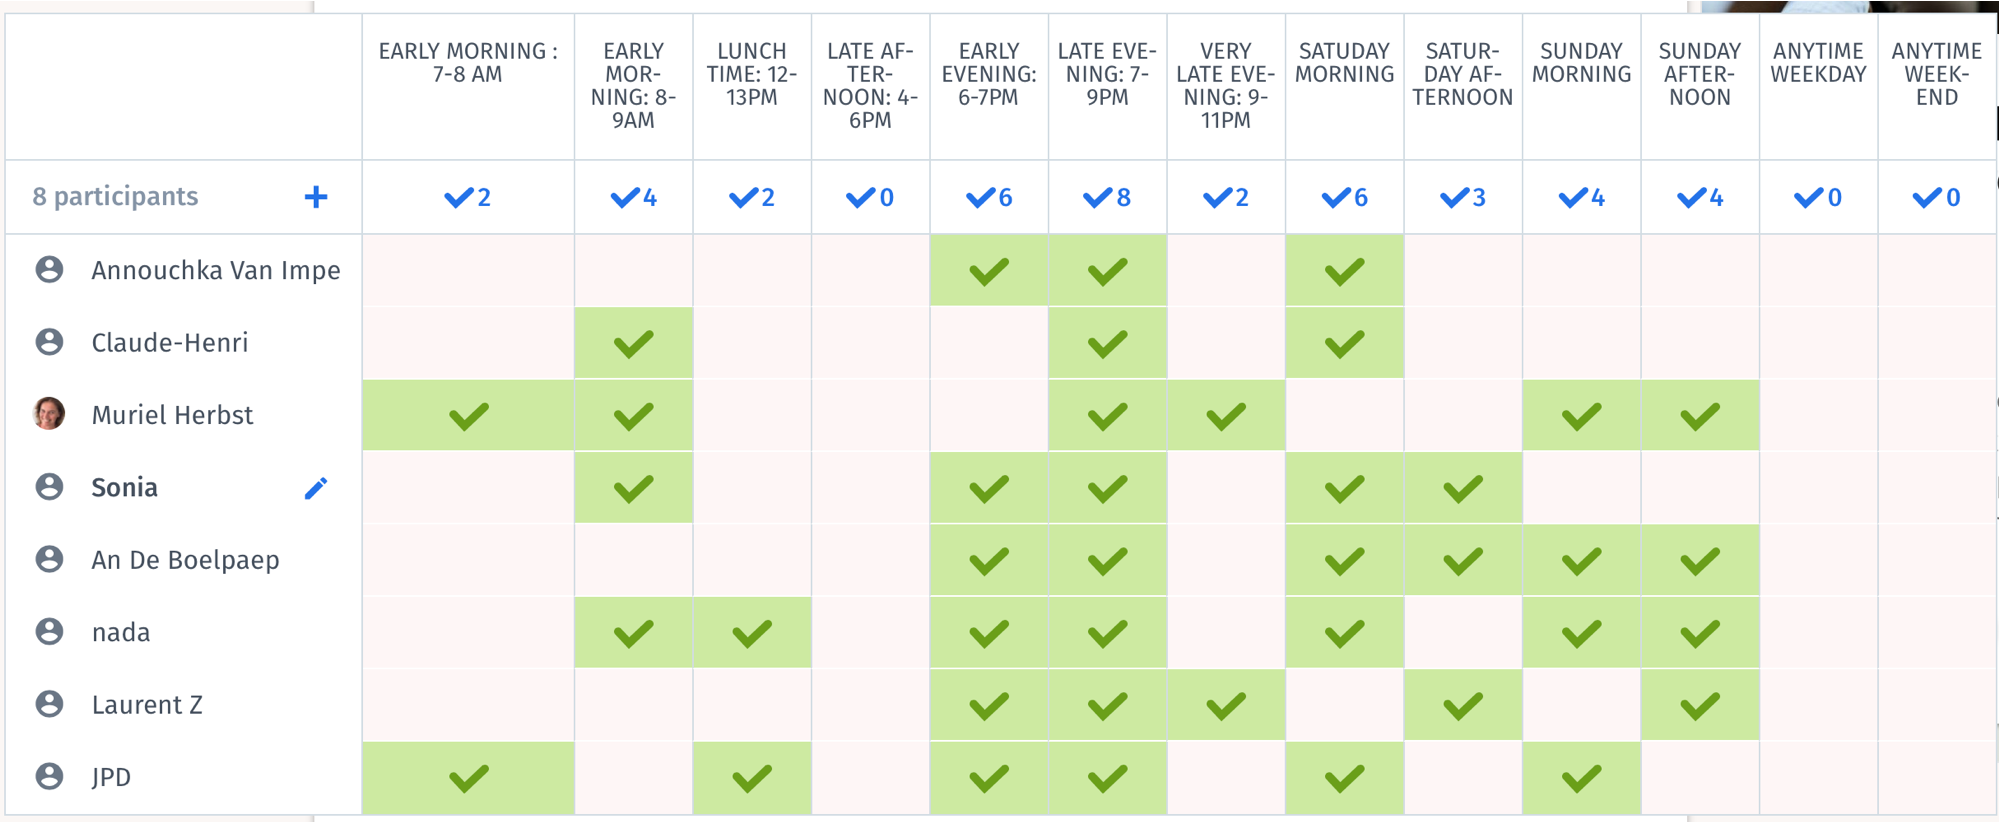
Task: Select the Late Evening 7-9PM column header
Action: pos(1107,74)
